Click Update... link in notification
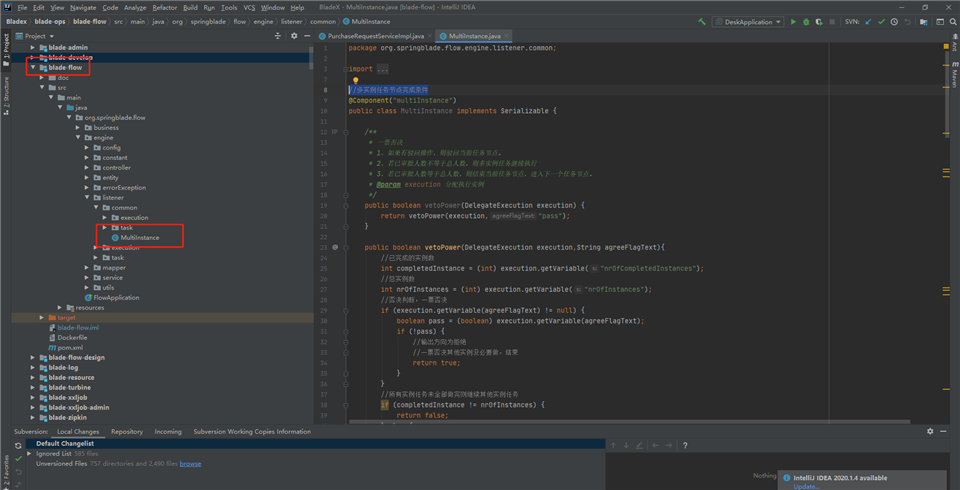 click(806, 486)
